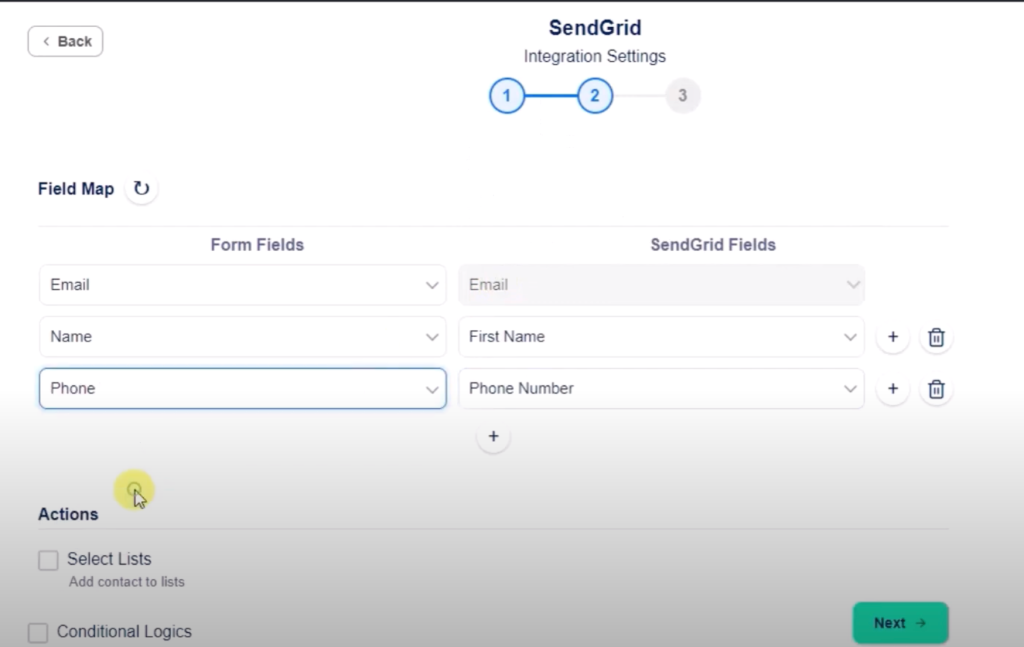Click the Back button
The height and width of the screenshot is (647, 1024).
pyautogui.click(x=66, y=42)
